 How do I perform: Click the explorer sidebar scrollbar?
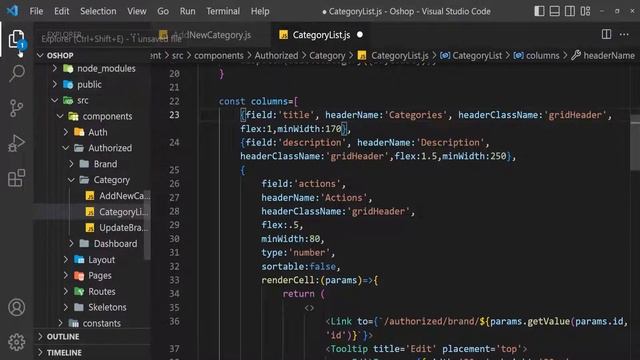click(x=147, y=224)
